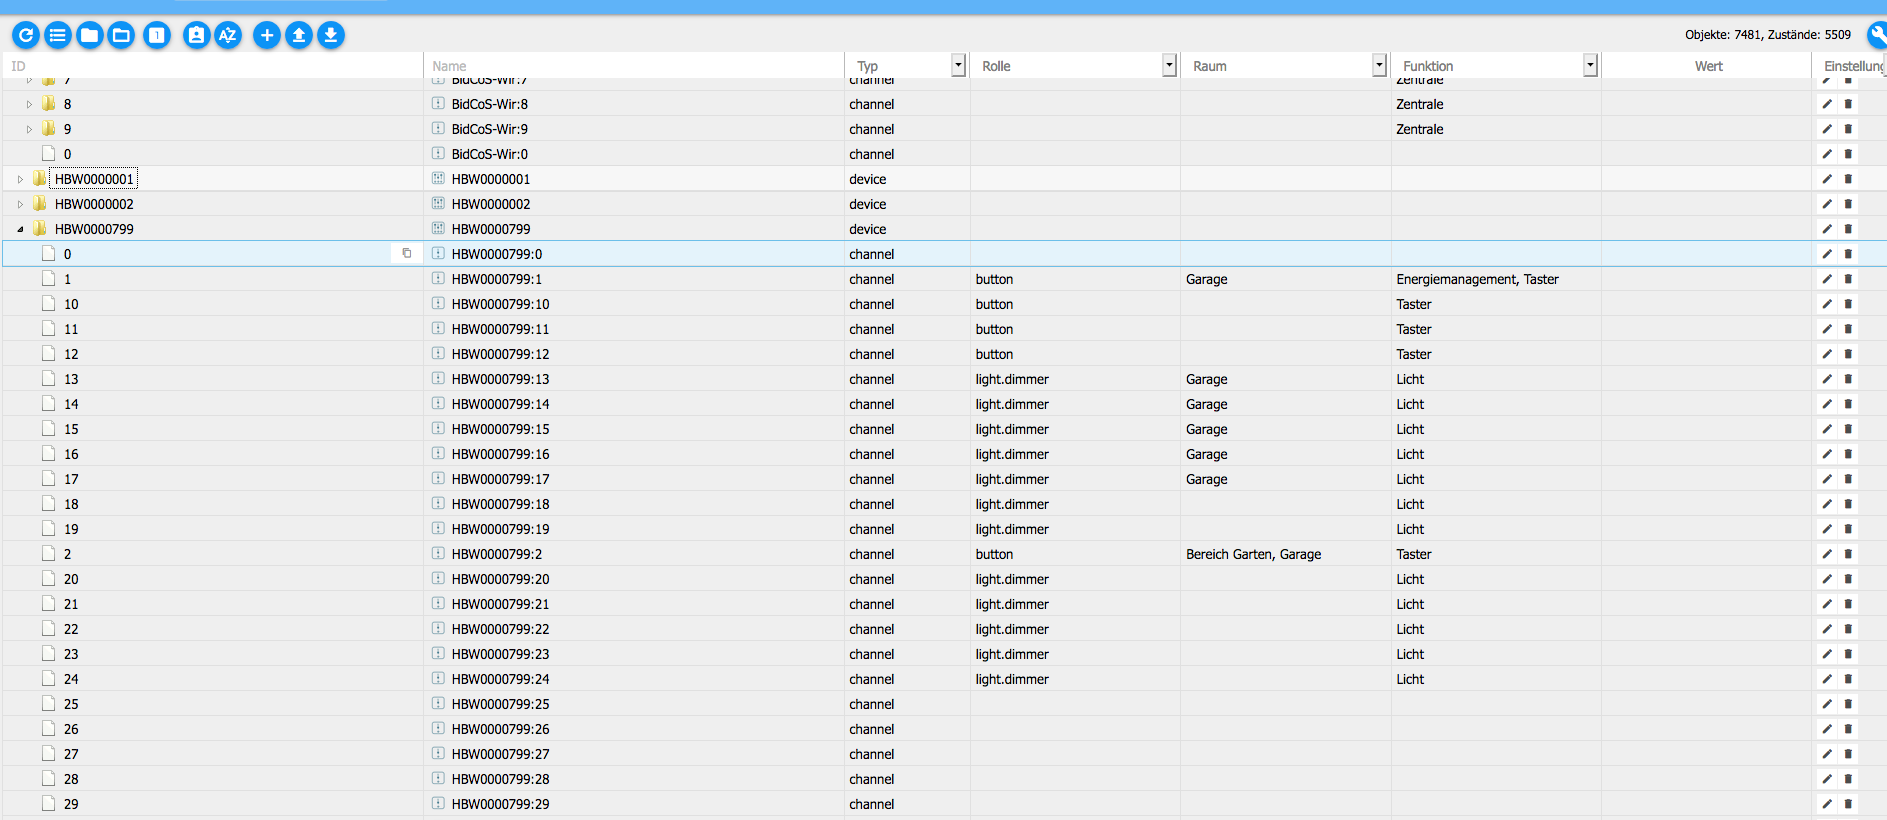Delete the HBW0000002 device
Screen dimensions: 1887x820
coord(1848,204)
